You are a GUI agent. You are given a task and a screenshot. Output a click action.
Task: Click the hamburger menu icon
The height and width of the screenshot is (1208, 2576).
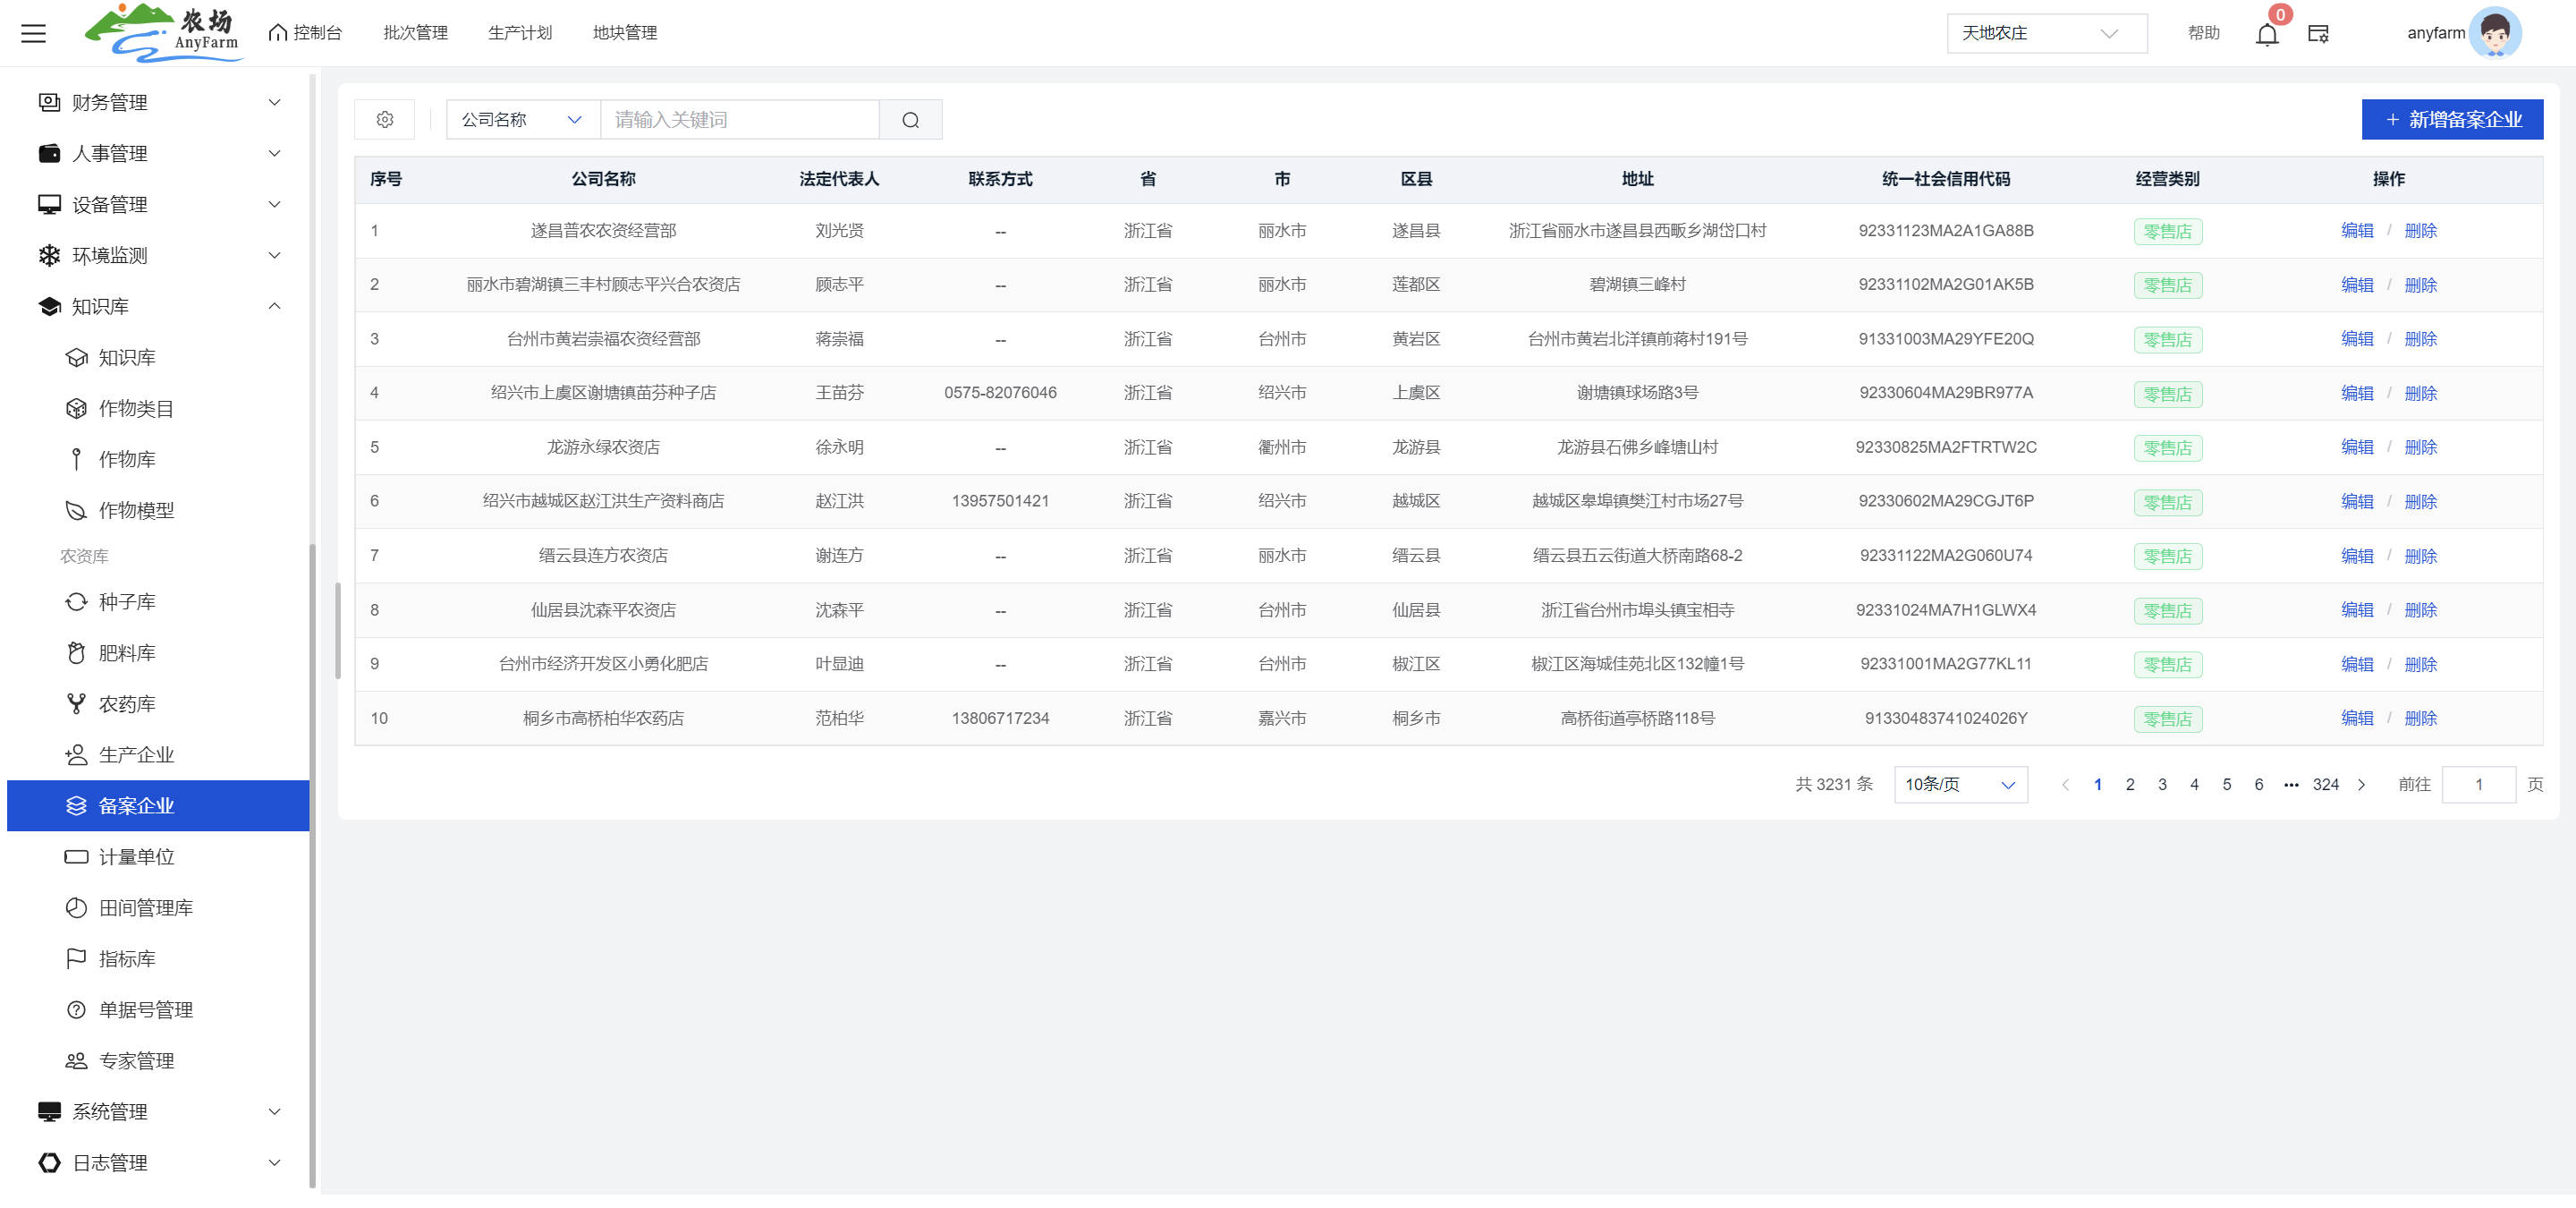33,33
